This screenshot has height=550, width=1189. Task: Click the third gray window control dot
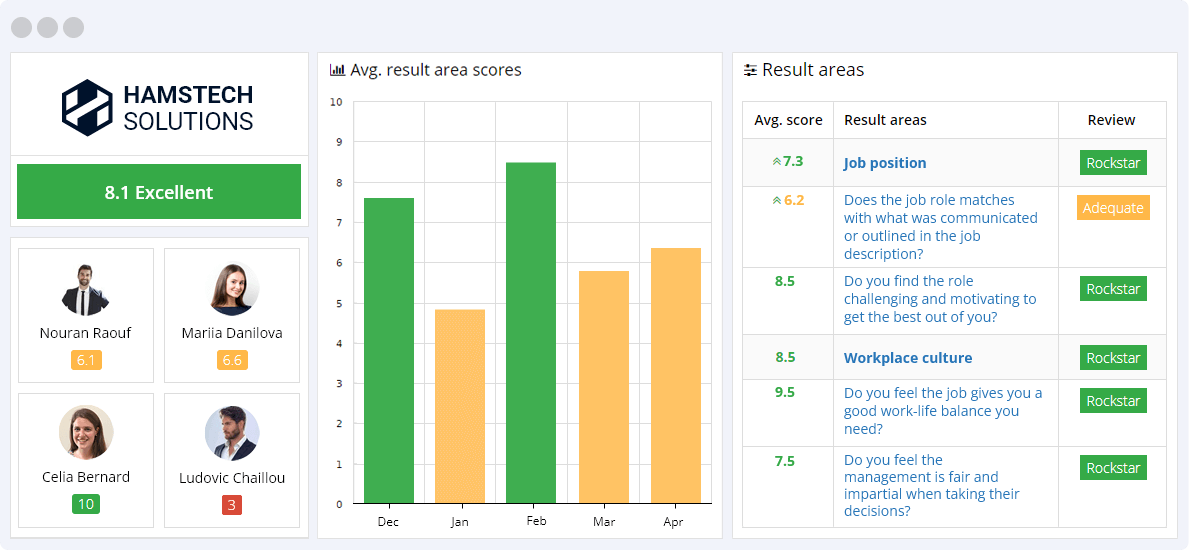tap(74, 27)
